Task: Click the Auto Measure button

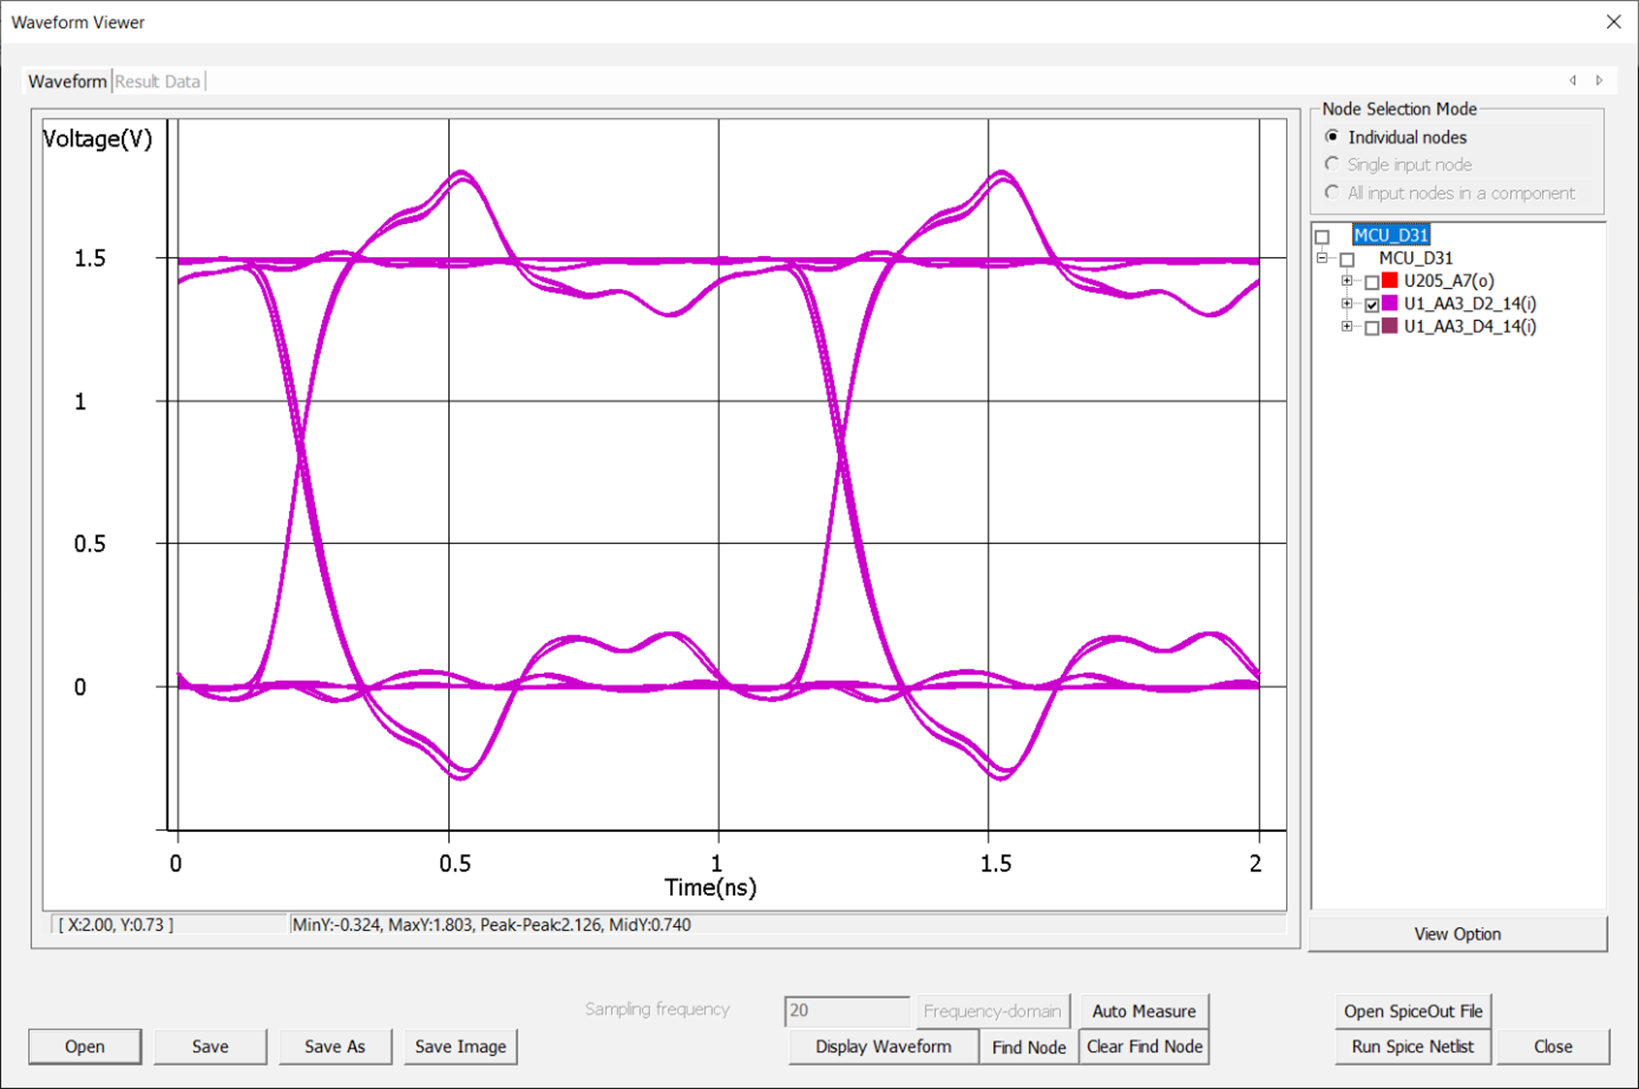Action: pos(1143,1011)
